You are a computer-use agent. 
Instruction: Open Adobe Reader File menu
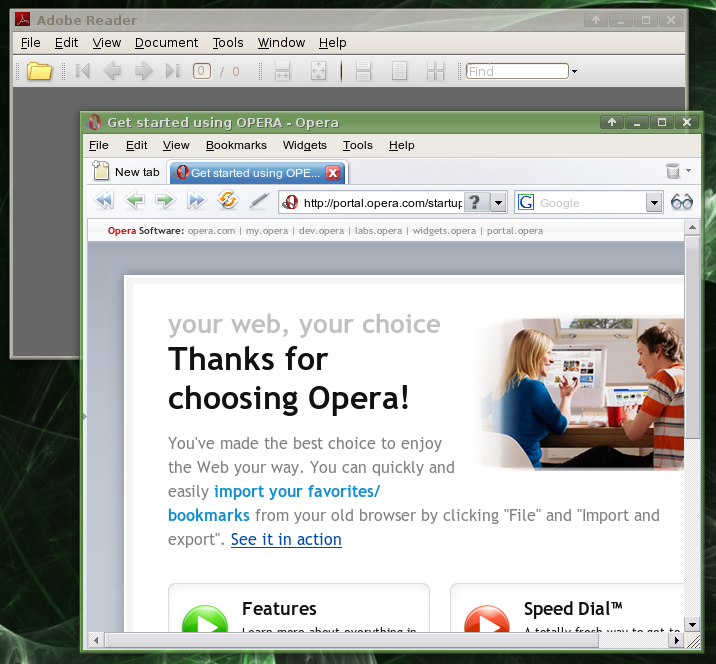coord(31,42)
